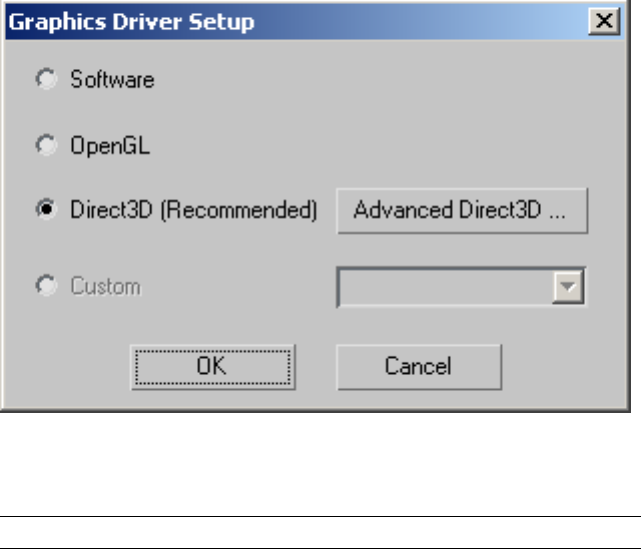Click the X in the title bar
Image resolution: width=641 pixels, height=549 pixels.
pyautogui.click(x=602, y=21)
